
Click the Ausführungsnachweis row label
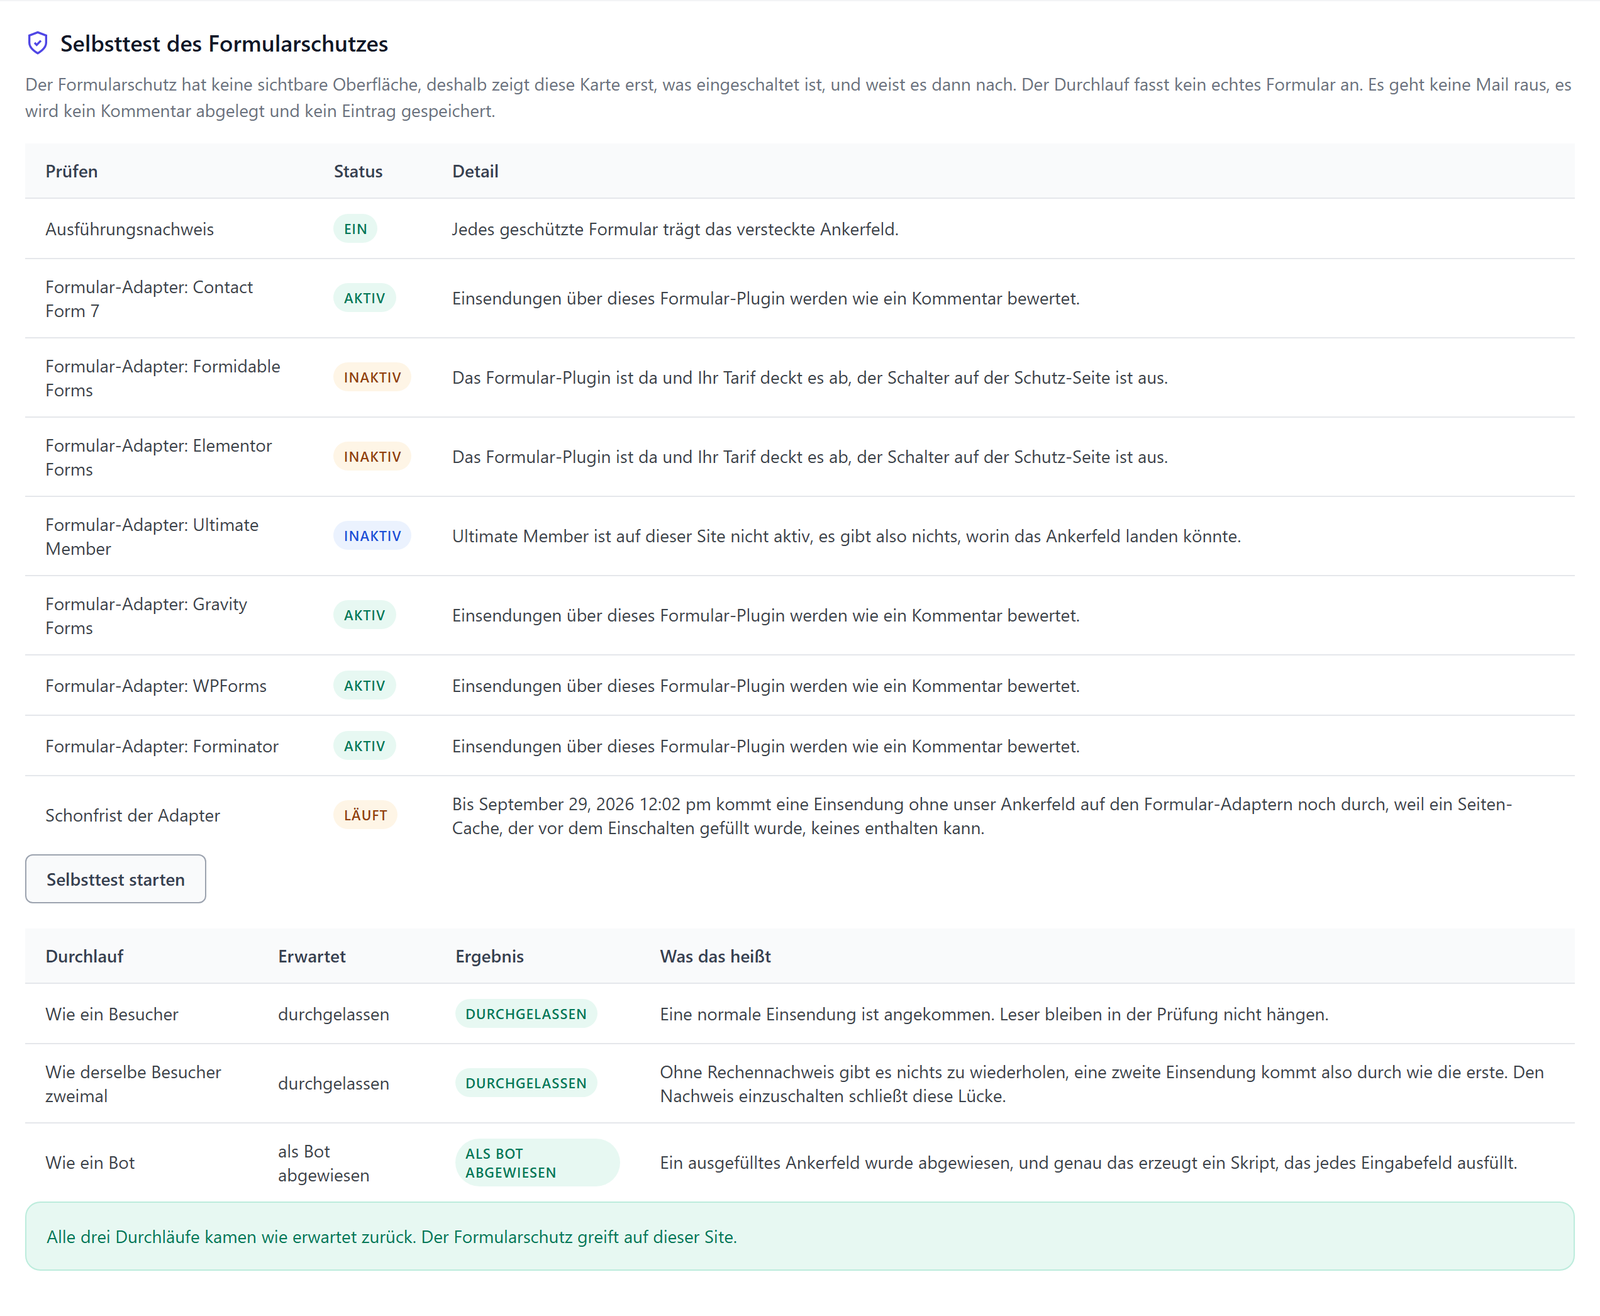point(130,229)
